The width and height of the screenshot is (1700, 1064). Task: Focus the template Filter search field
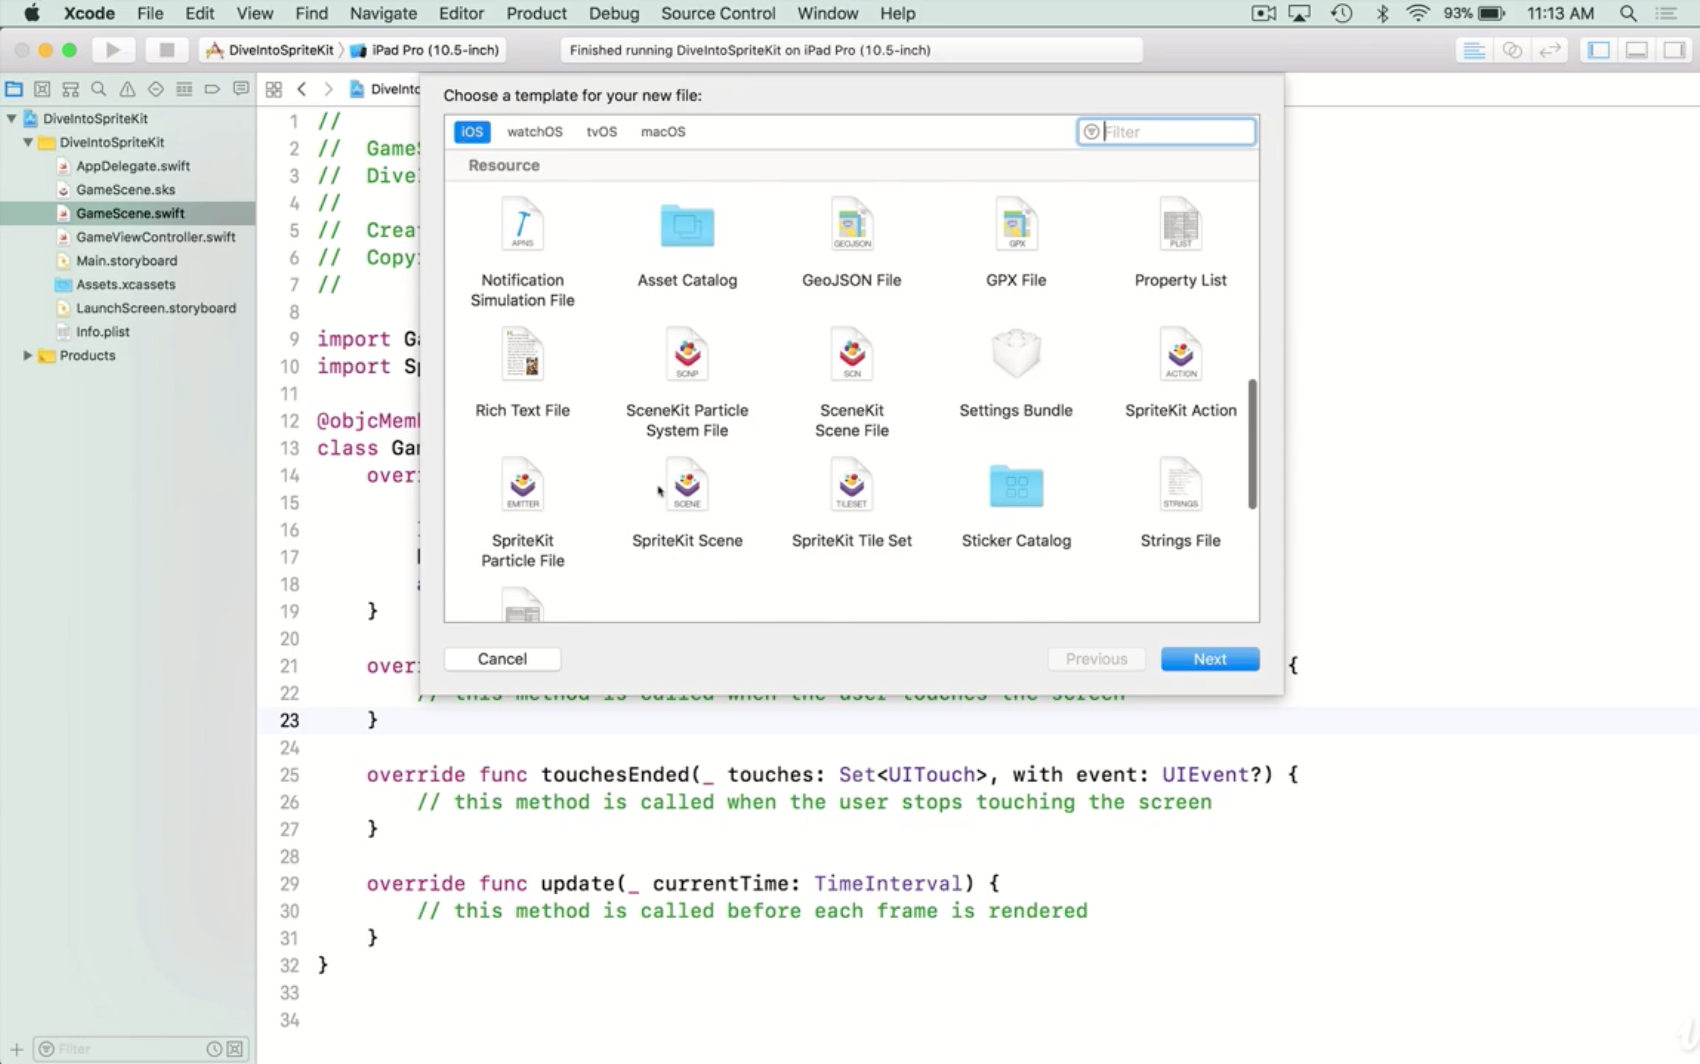pos(1167,131)
